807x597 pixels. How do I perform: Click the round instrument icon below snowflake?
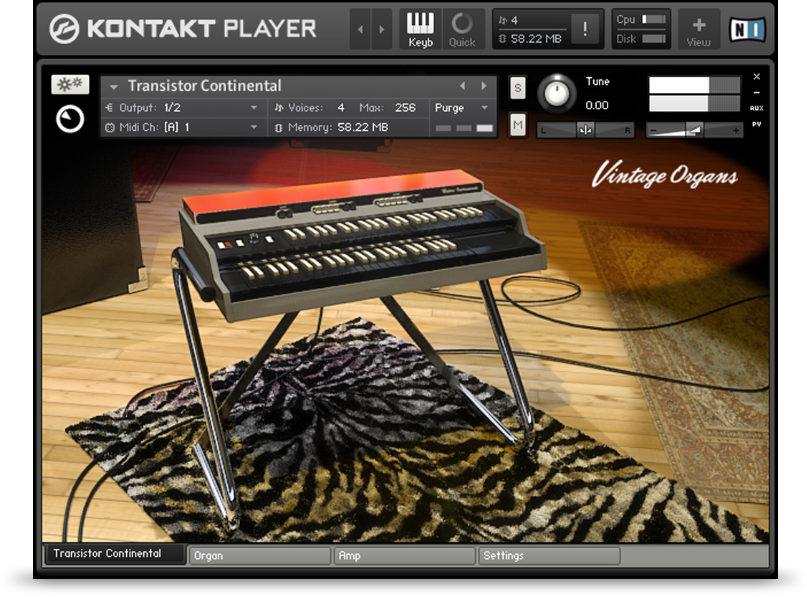coord(69,119)
